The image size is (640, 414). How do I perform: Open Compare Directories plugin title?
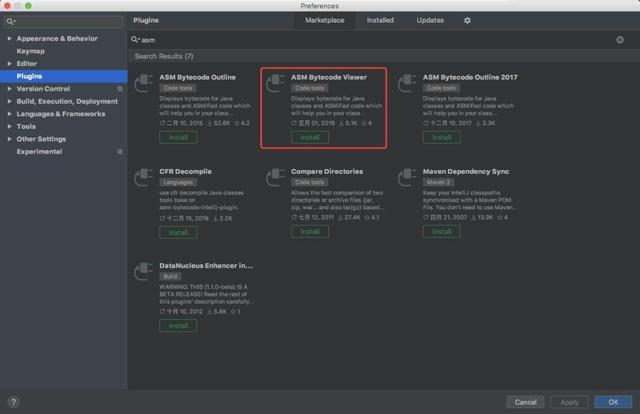pos(327,171)
